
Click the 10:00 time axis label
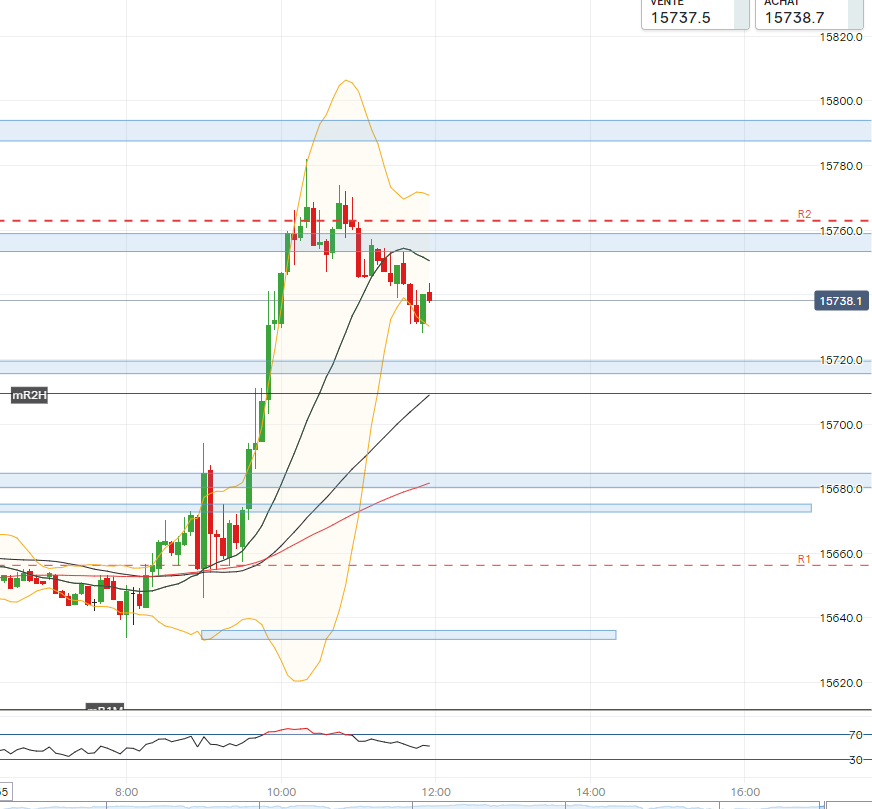tap(281, 792)
